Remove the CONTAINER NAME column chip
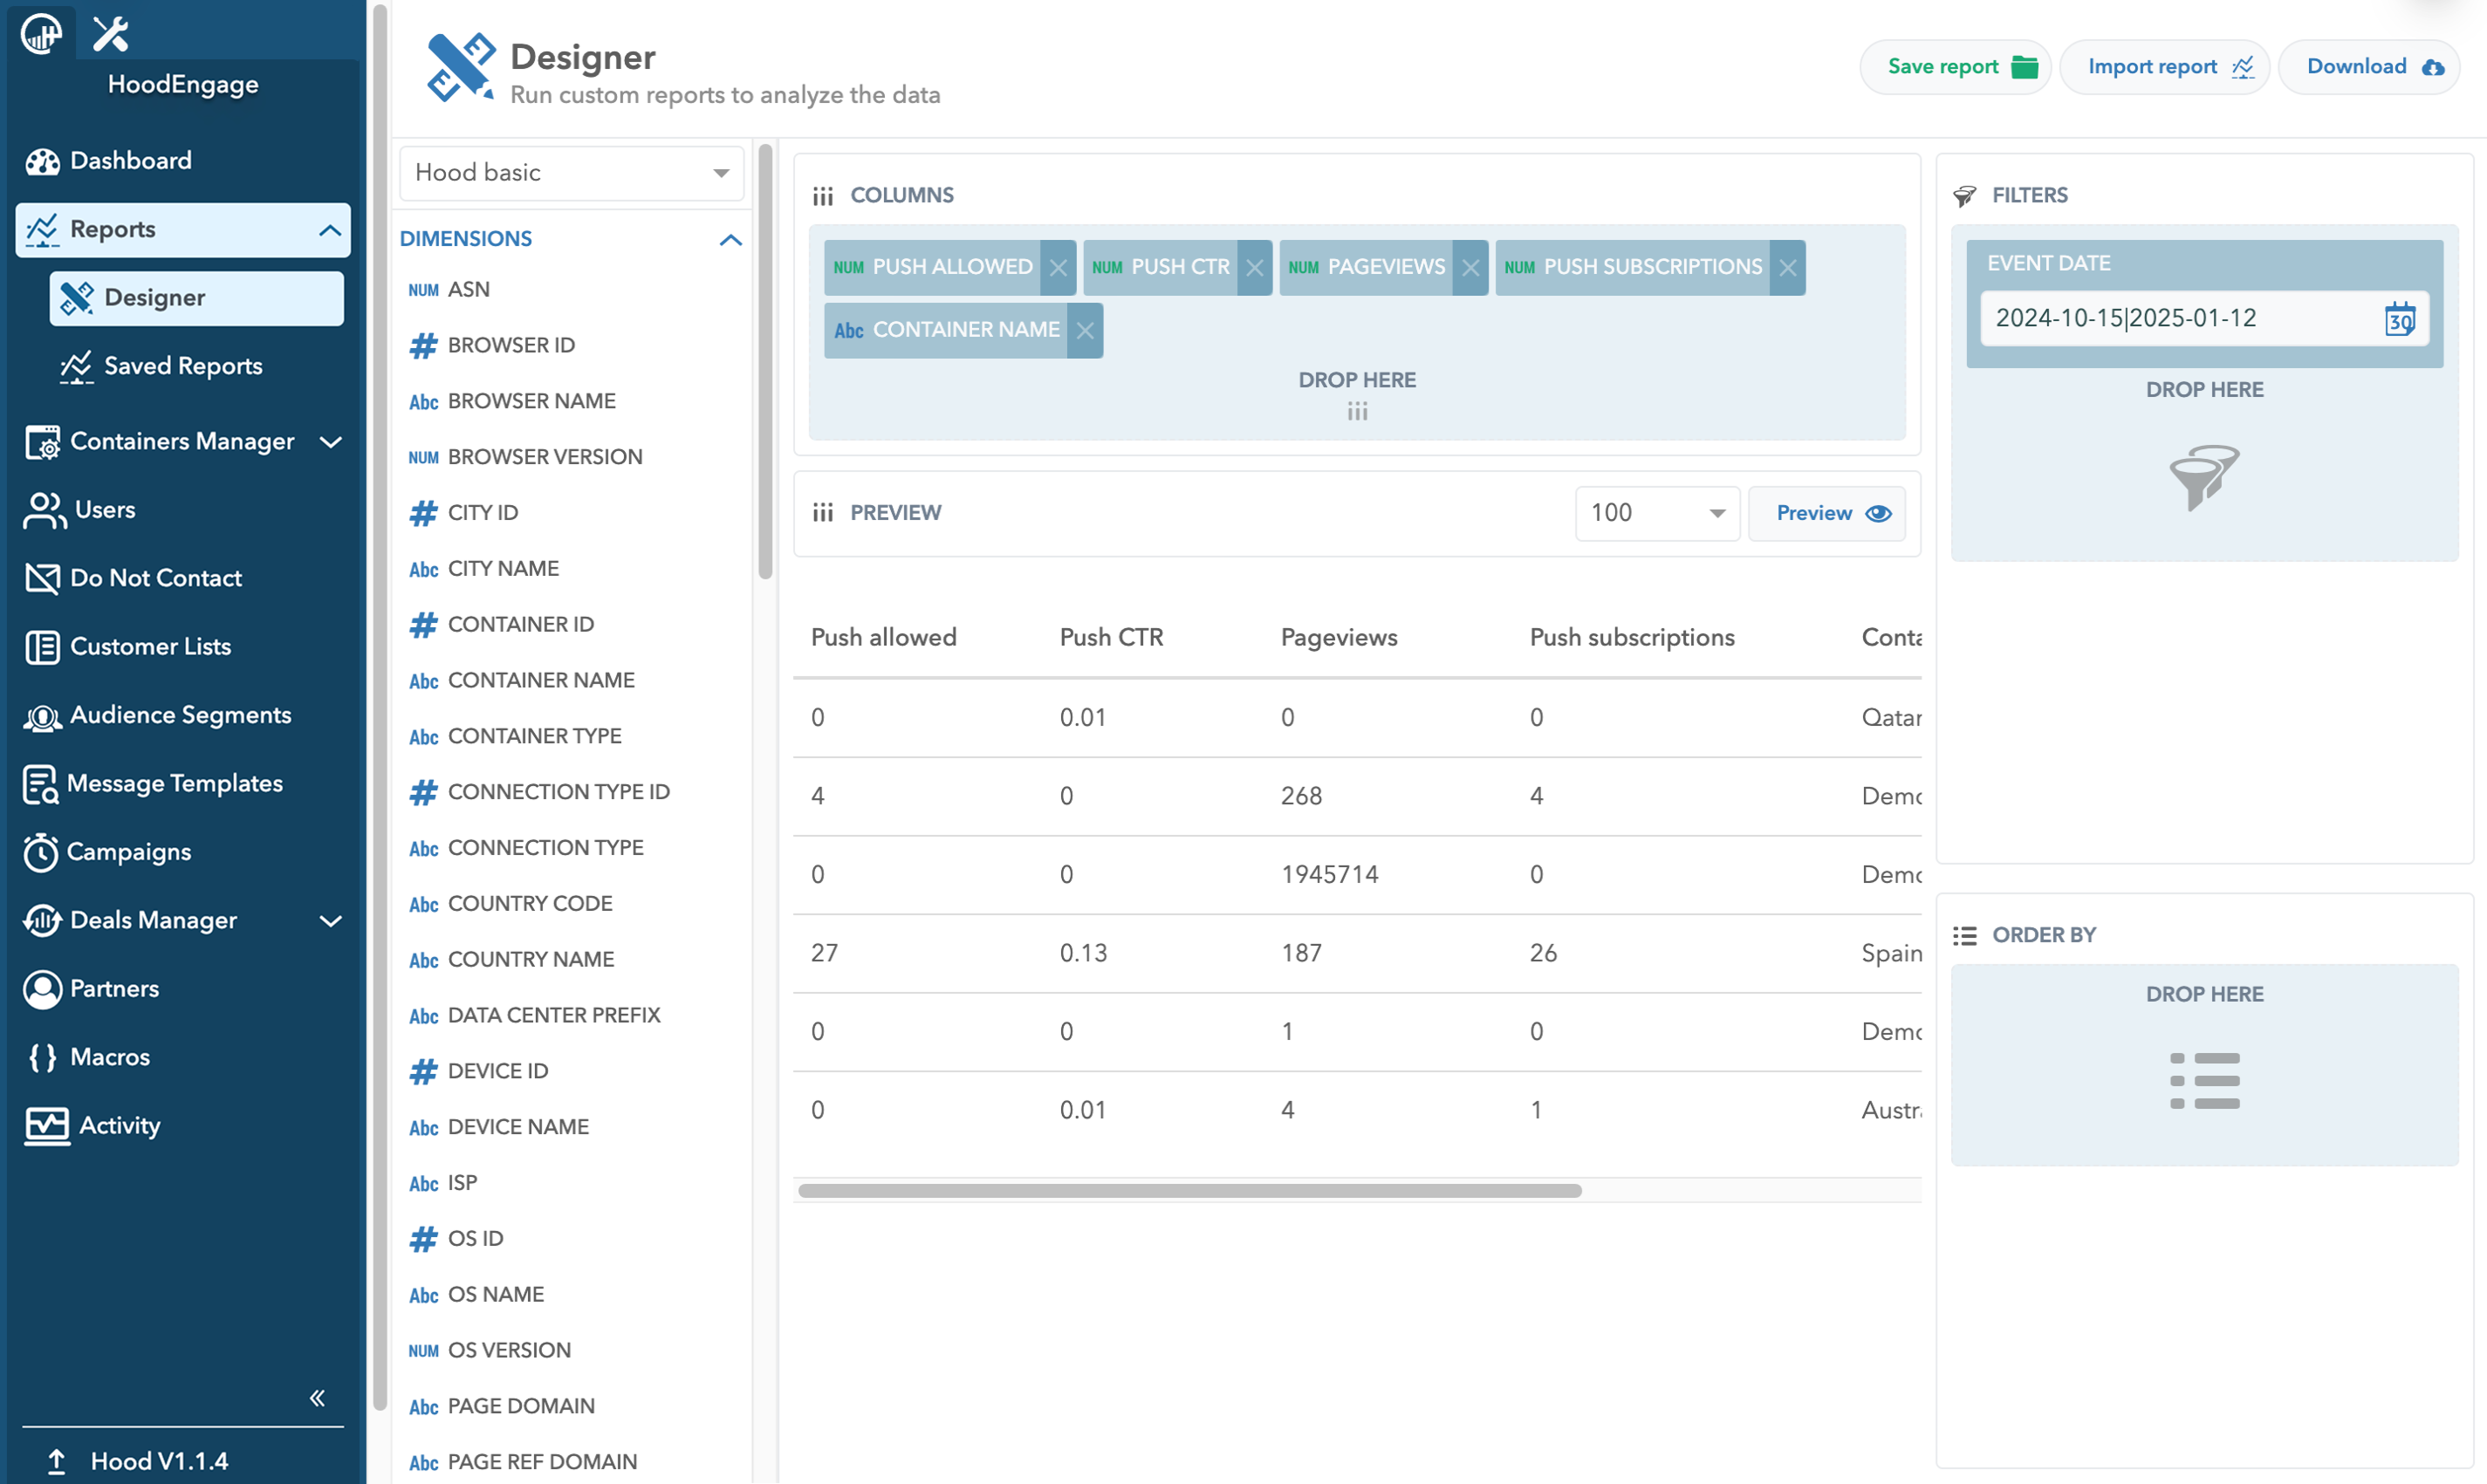Viewport: 2487px width, 1484px height. click(x=1085, y=330)
